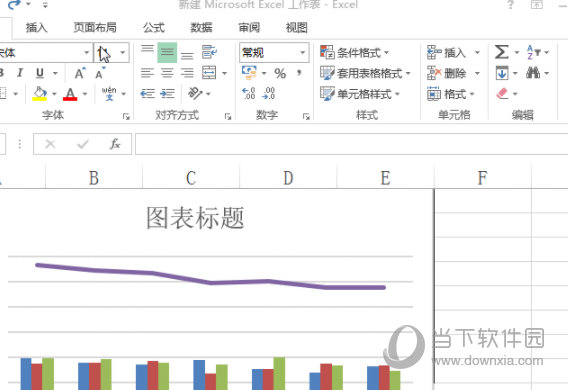The width and height of the screenshot is (568, 390).
Task: Click AutoSum sigma icon
Action: pos(502,52)
